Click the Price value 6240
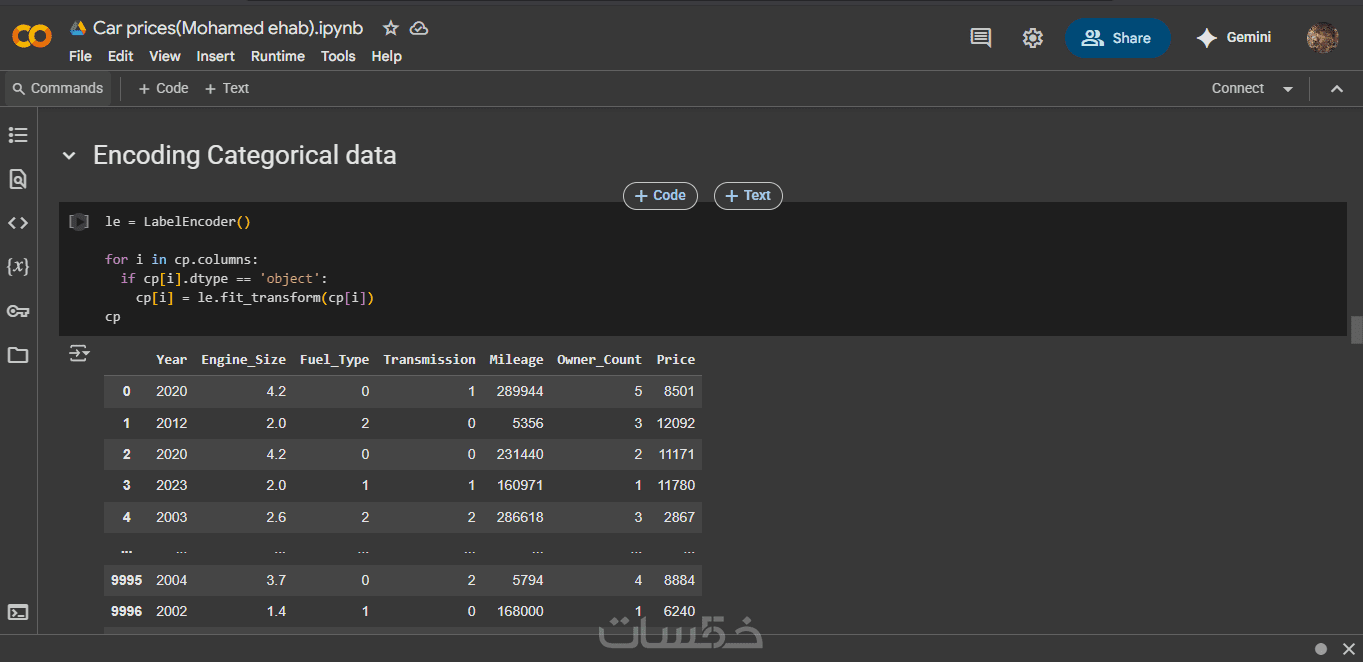This screenshot has width=1363, height=662. [679, 611]
